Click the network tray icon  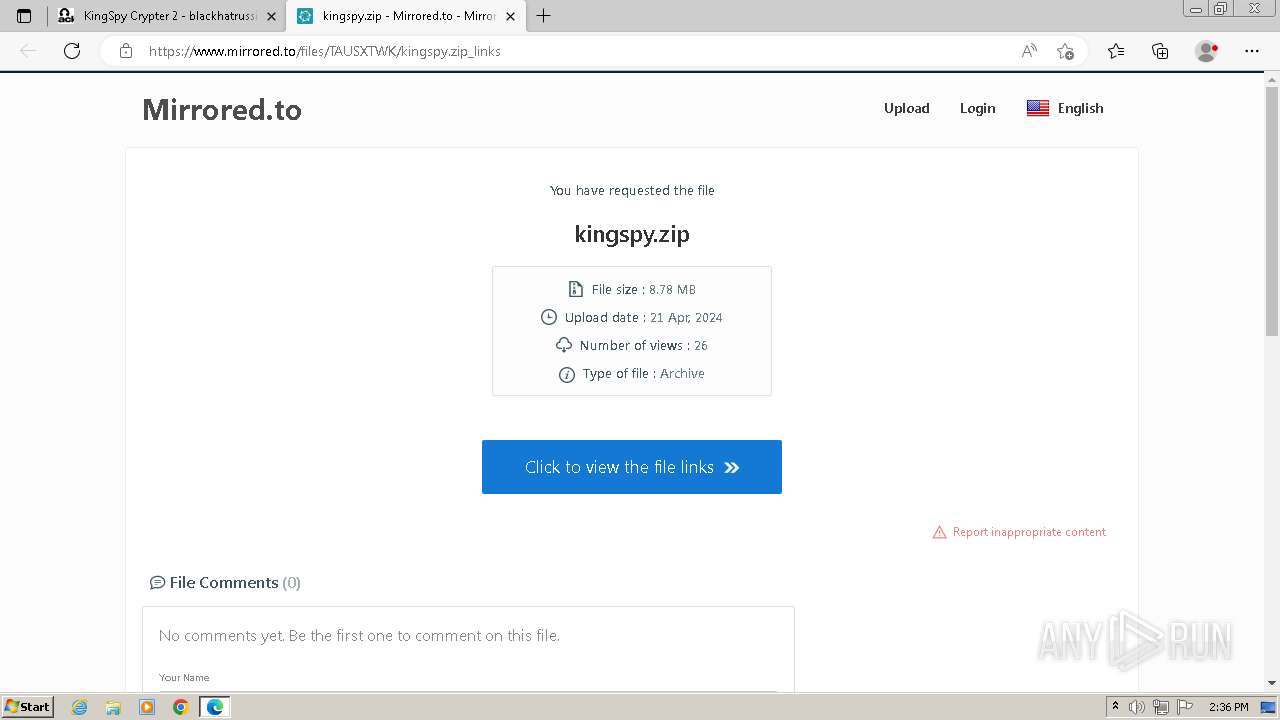pyautogui.click(x=1161, y=707)
